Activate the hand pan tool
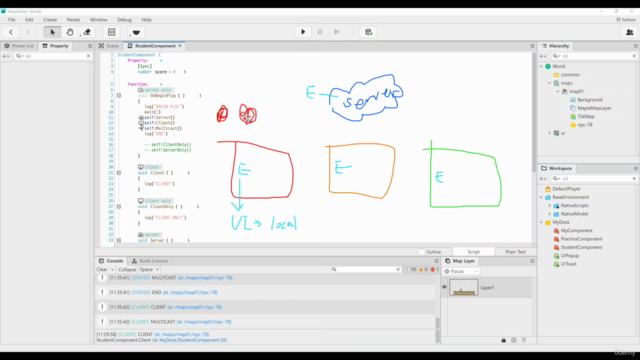Image resolution: width=640 pixels, height=360 pixels. click(70, 32)
